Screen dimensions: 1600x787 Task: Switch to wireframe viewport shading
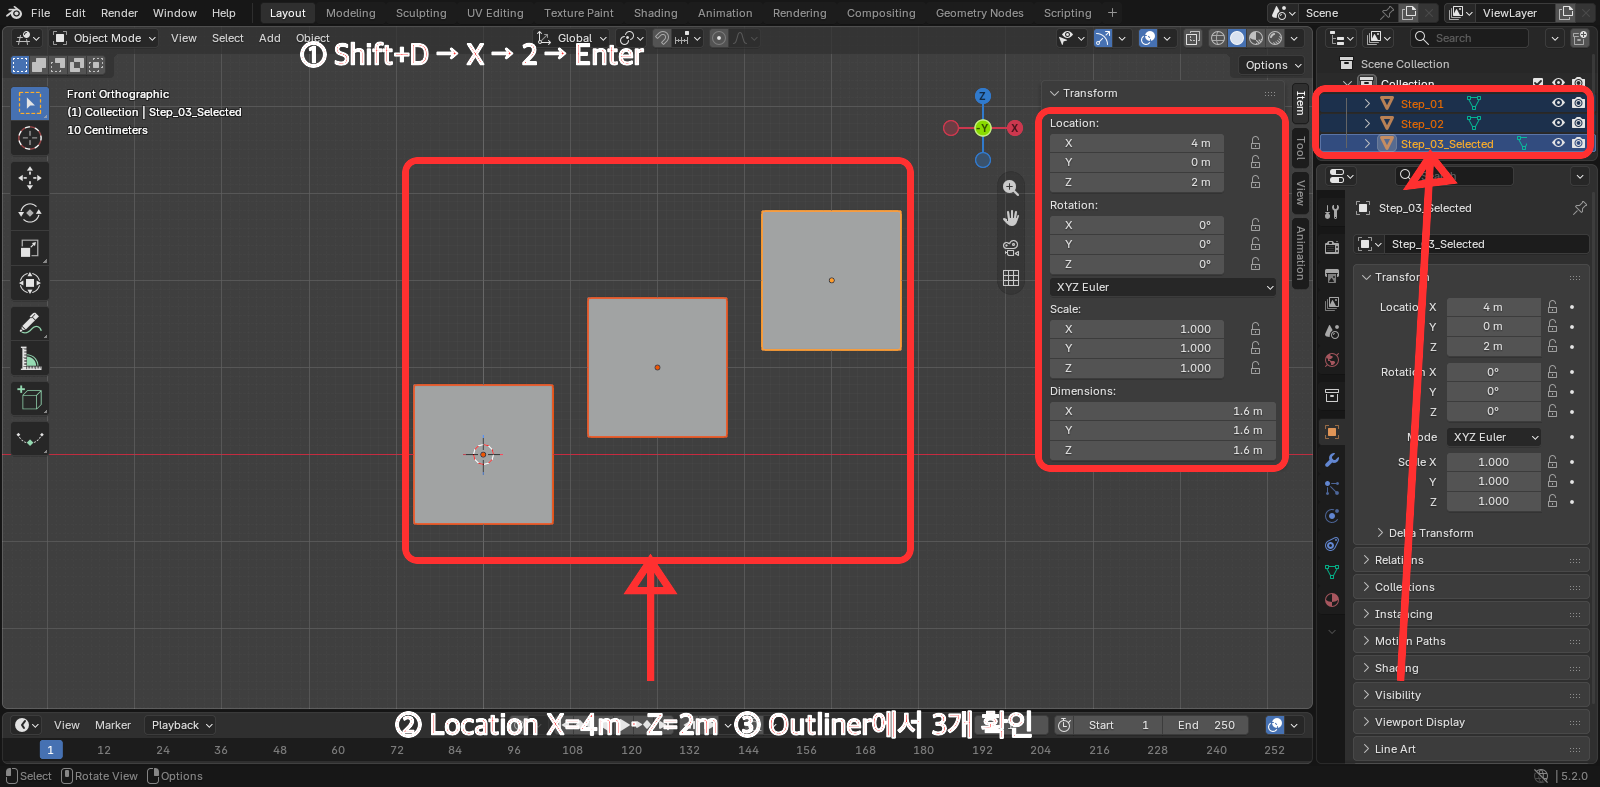(x=1217, y=38)
